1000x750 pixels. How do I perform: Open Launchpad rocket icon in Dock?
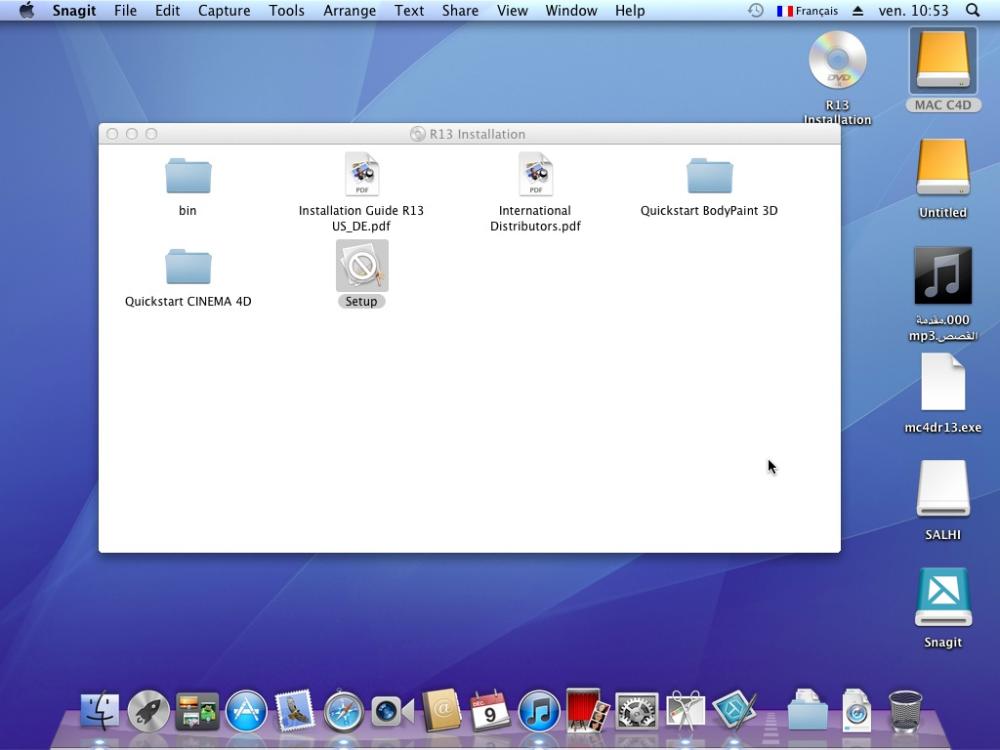coord(149,710)
